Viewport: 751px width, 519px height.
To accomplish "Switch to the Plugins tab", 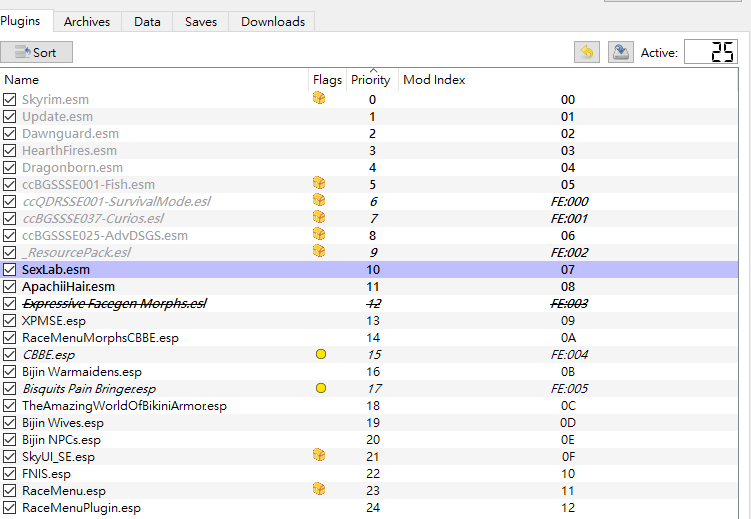I will pyautogui.click(x=24, y=21).
